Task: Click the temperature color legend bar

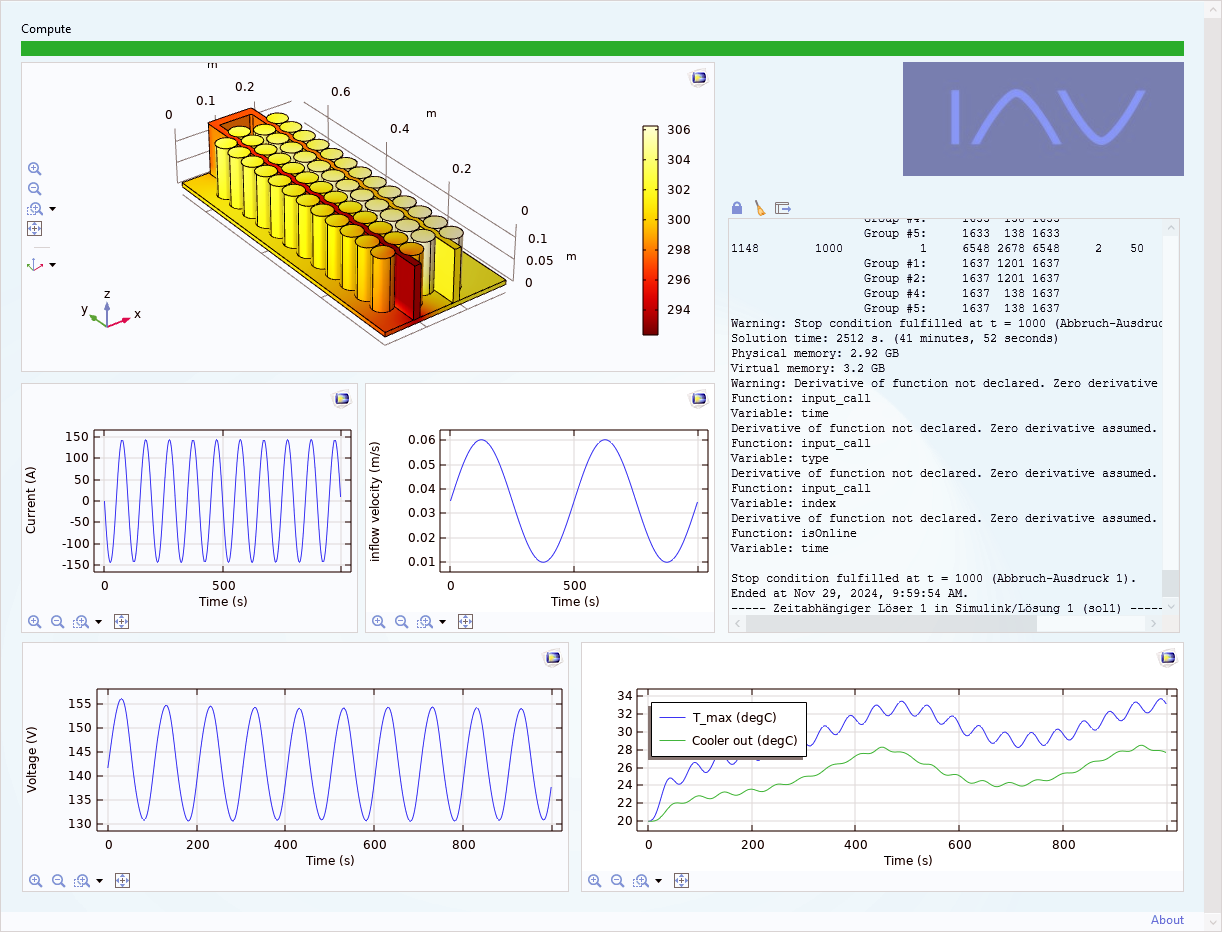Action: (650, 230)
